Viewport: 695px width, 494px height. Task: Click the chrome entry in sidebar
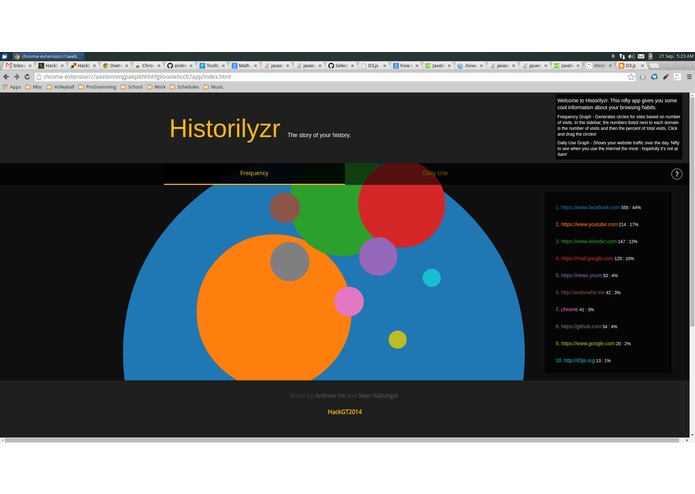[x=569, y=309]
